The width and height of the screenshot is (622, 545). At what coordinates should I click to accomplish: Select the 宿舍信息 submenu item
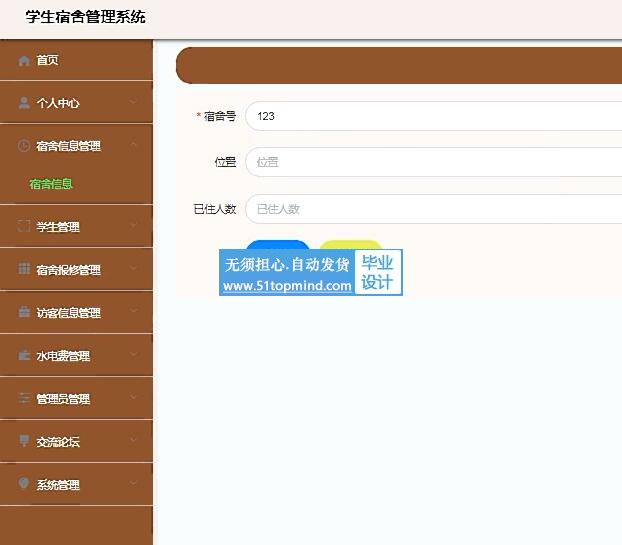[51, 184]
